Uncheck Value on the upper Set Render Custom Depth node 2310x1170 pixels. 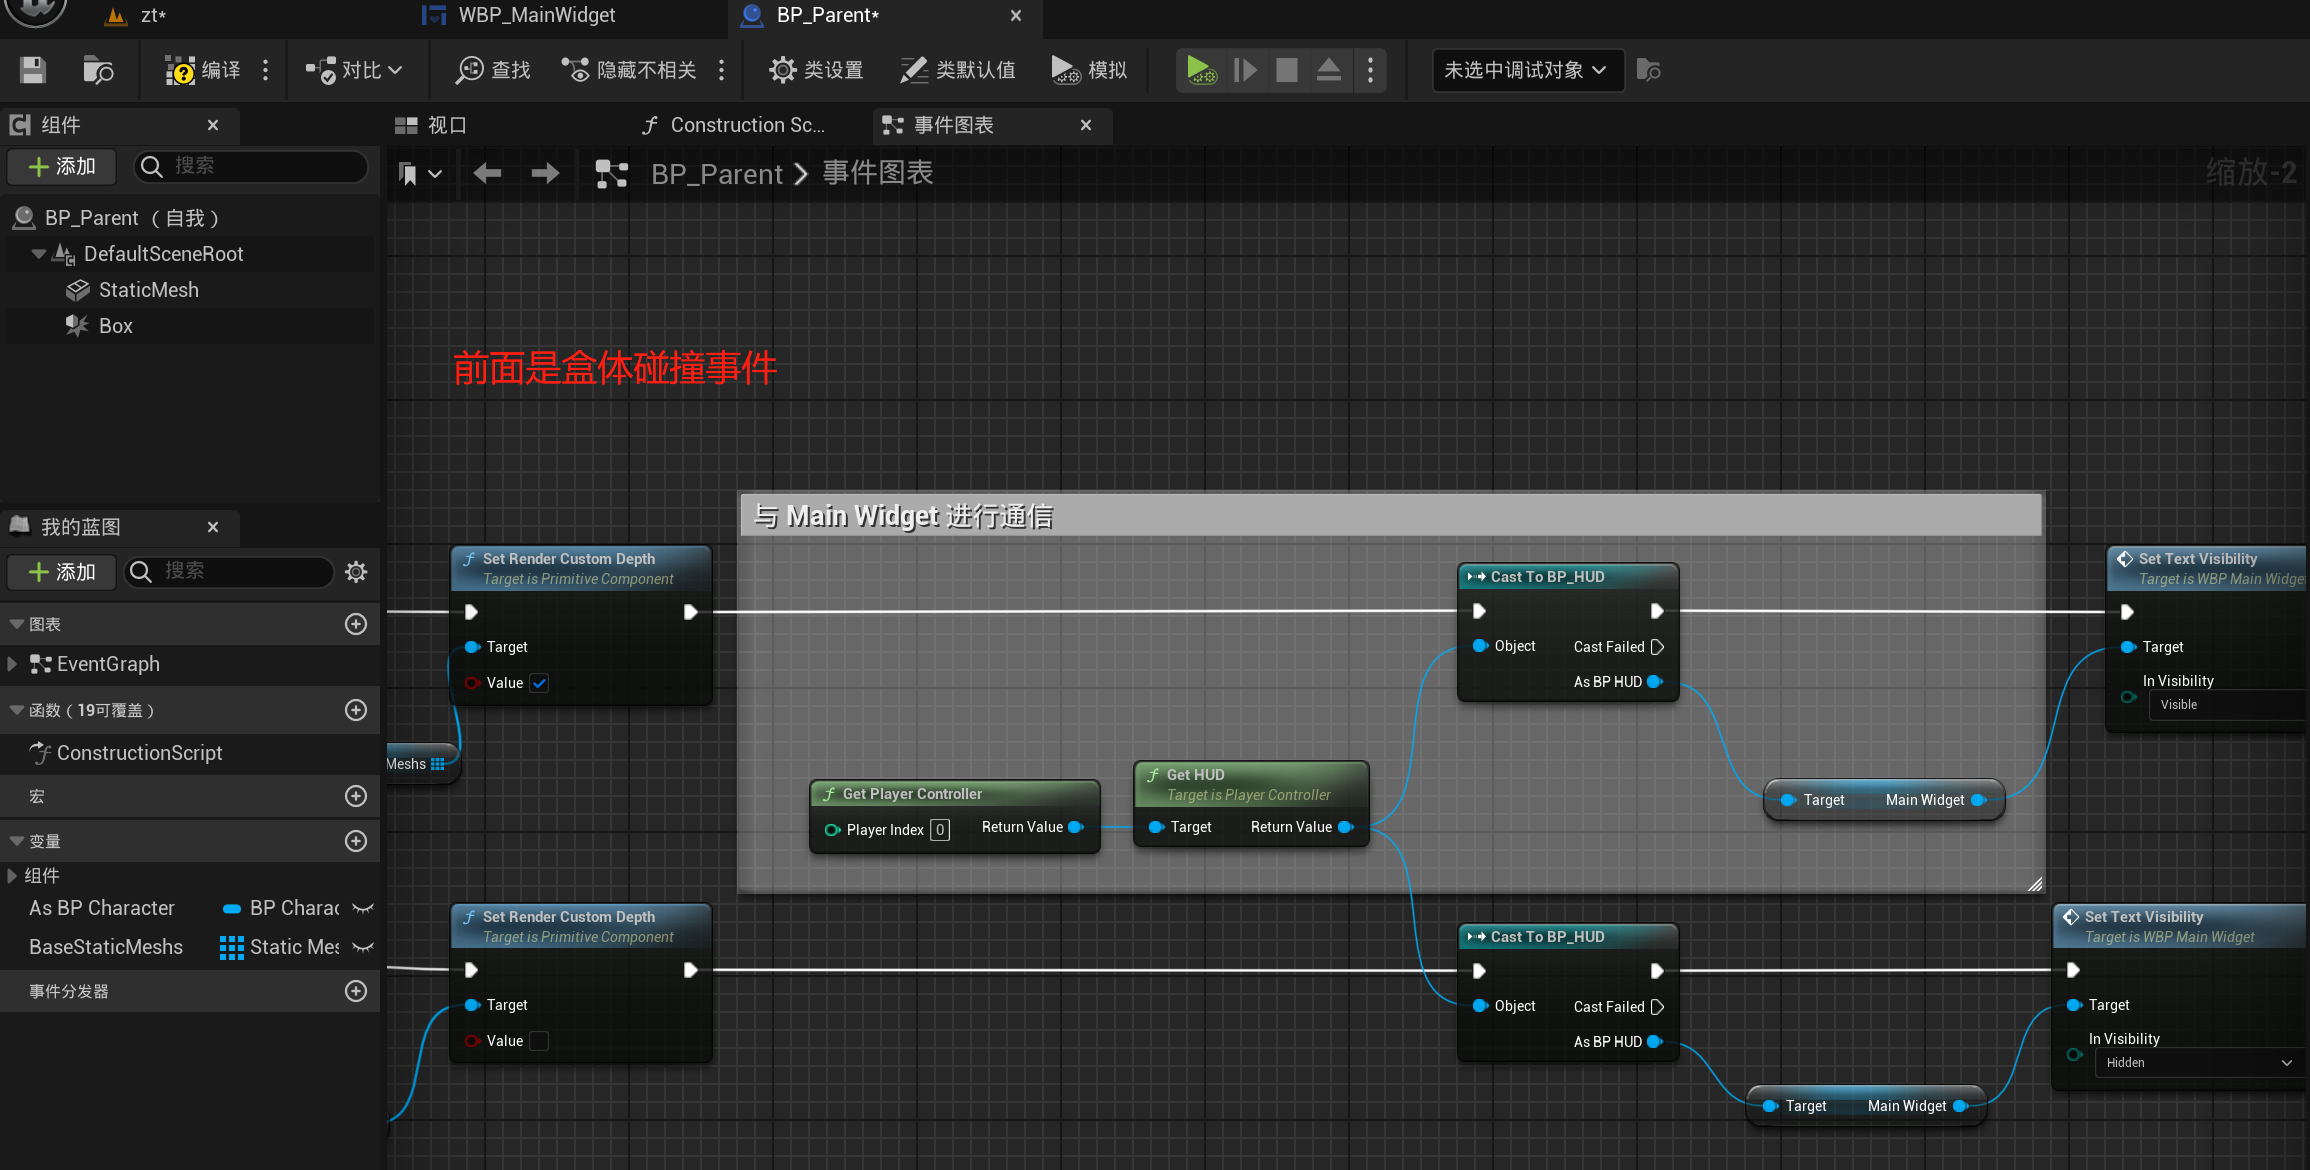coord(539,683)
